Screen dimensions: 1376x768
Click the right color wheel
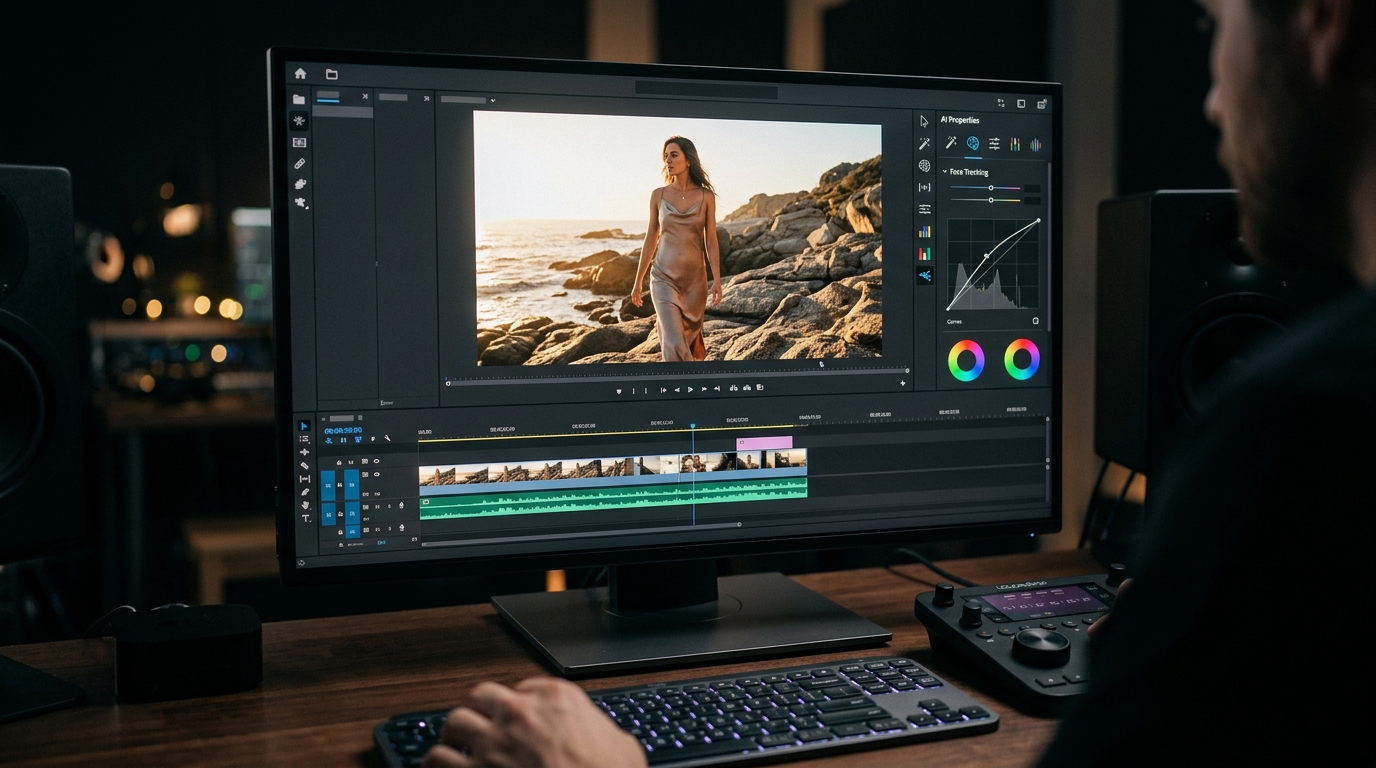pos(1022,359)
